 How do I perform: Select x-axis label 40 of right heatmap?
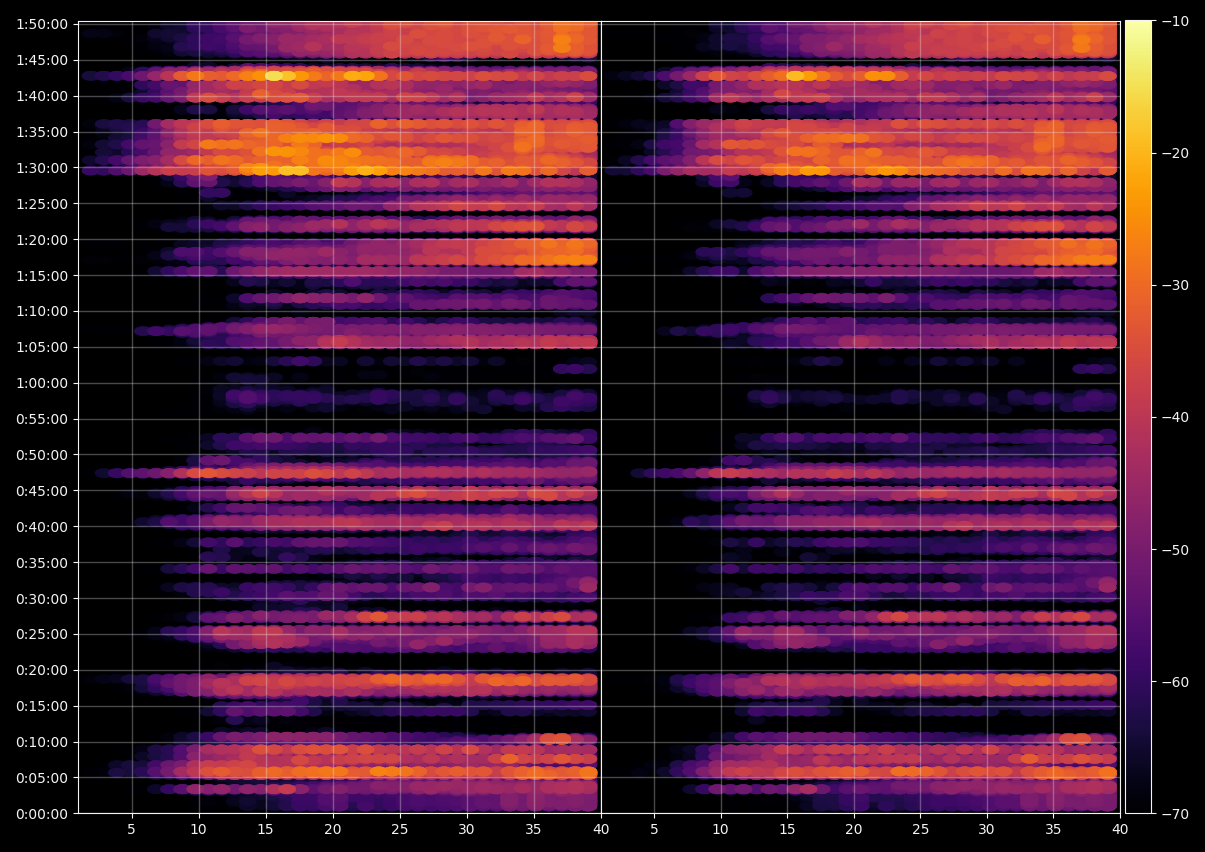click(1121, 830)
